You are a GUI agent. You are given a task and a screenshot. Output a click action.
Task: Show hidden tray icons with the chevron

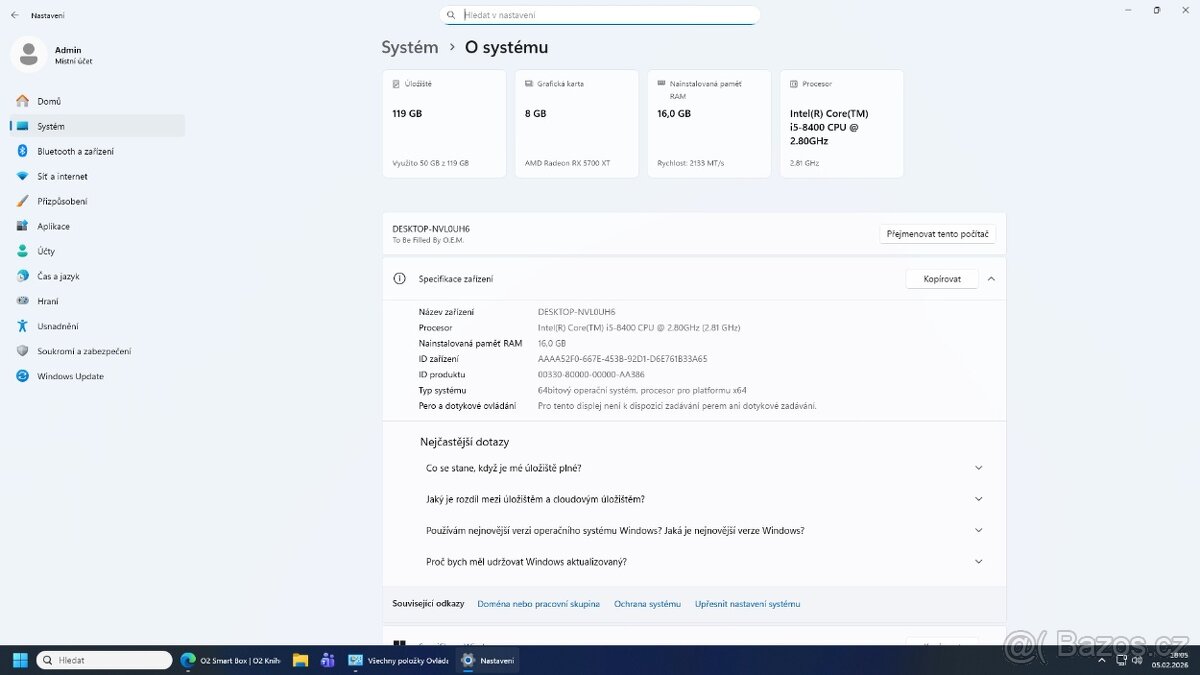click(1102, 660)
